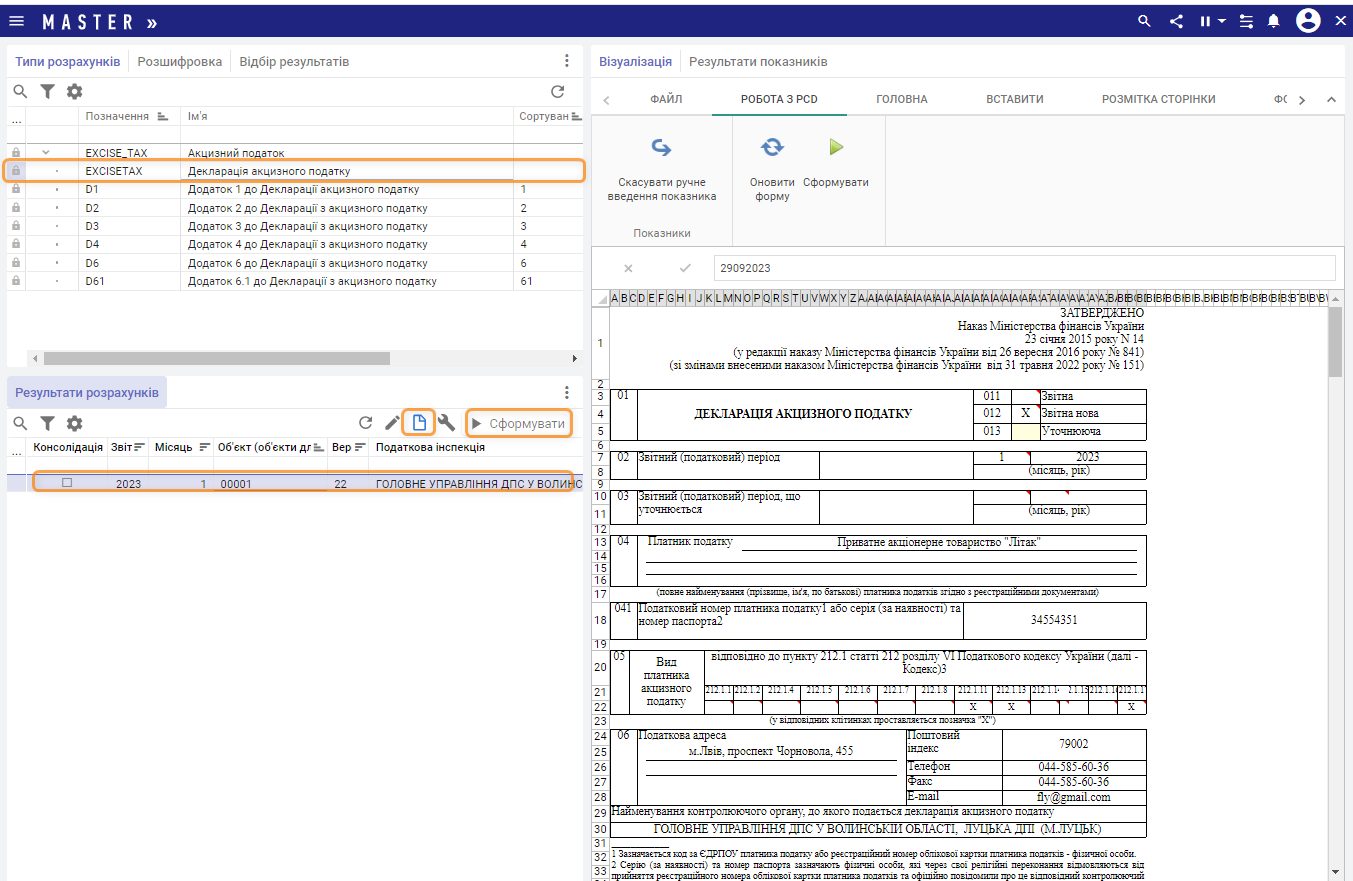Collapse the ribbon with the up chevron
The height and width of the screenshot is (881, 1353).
(x=1331, y=99)
